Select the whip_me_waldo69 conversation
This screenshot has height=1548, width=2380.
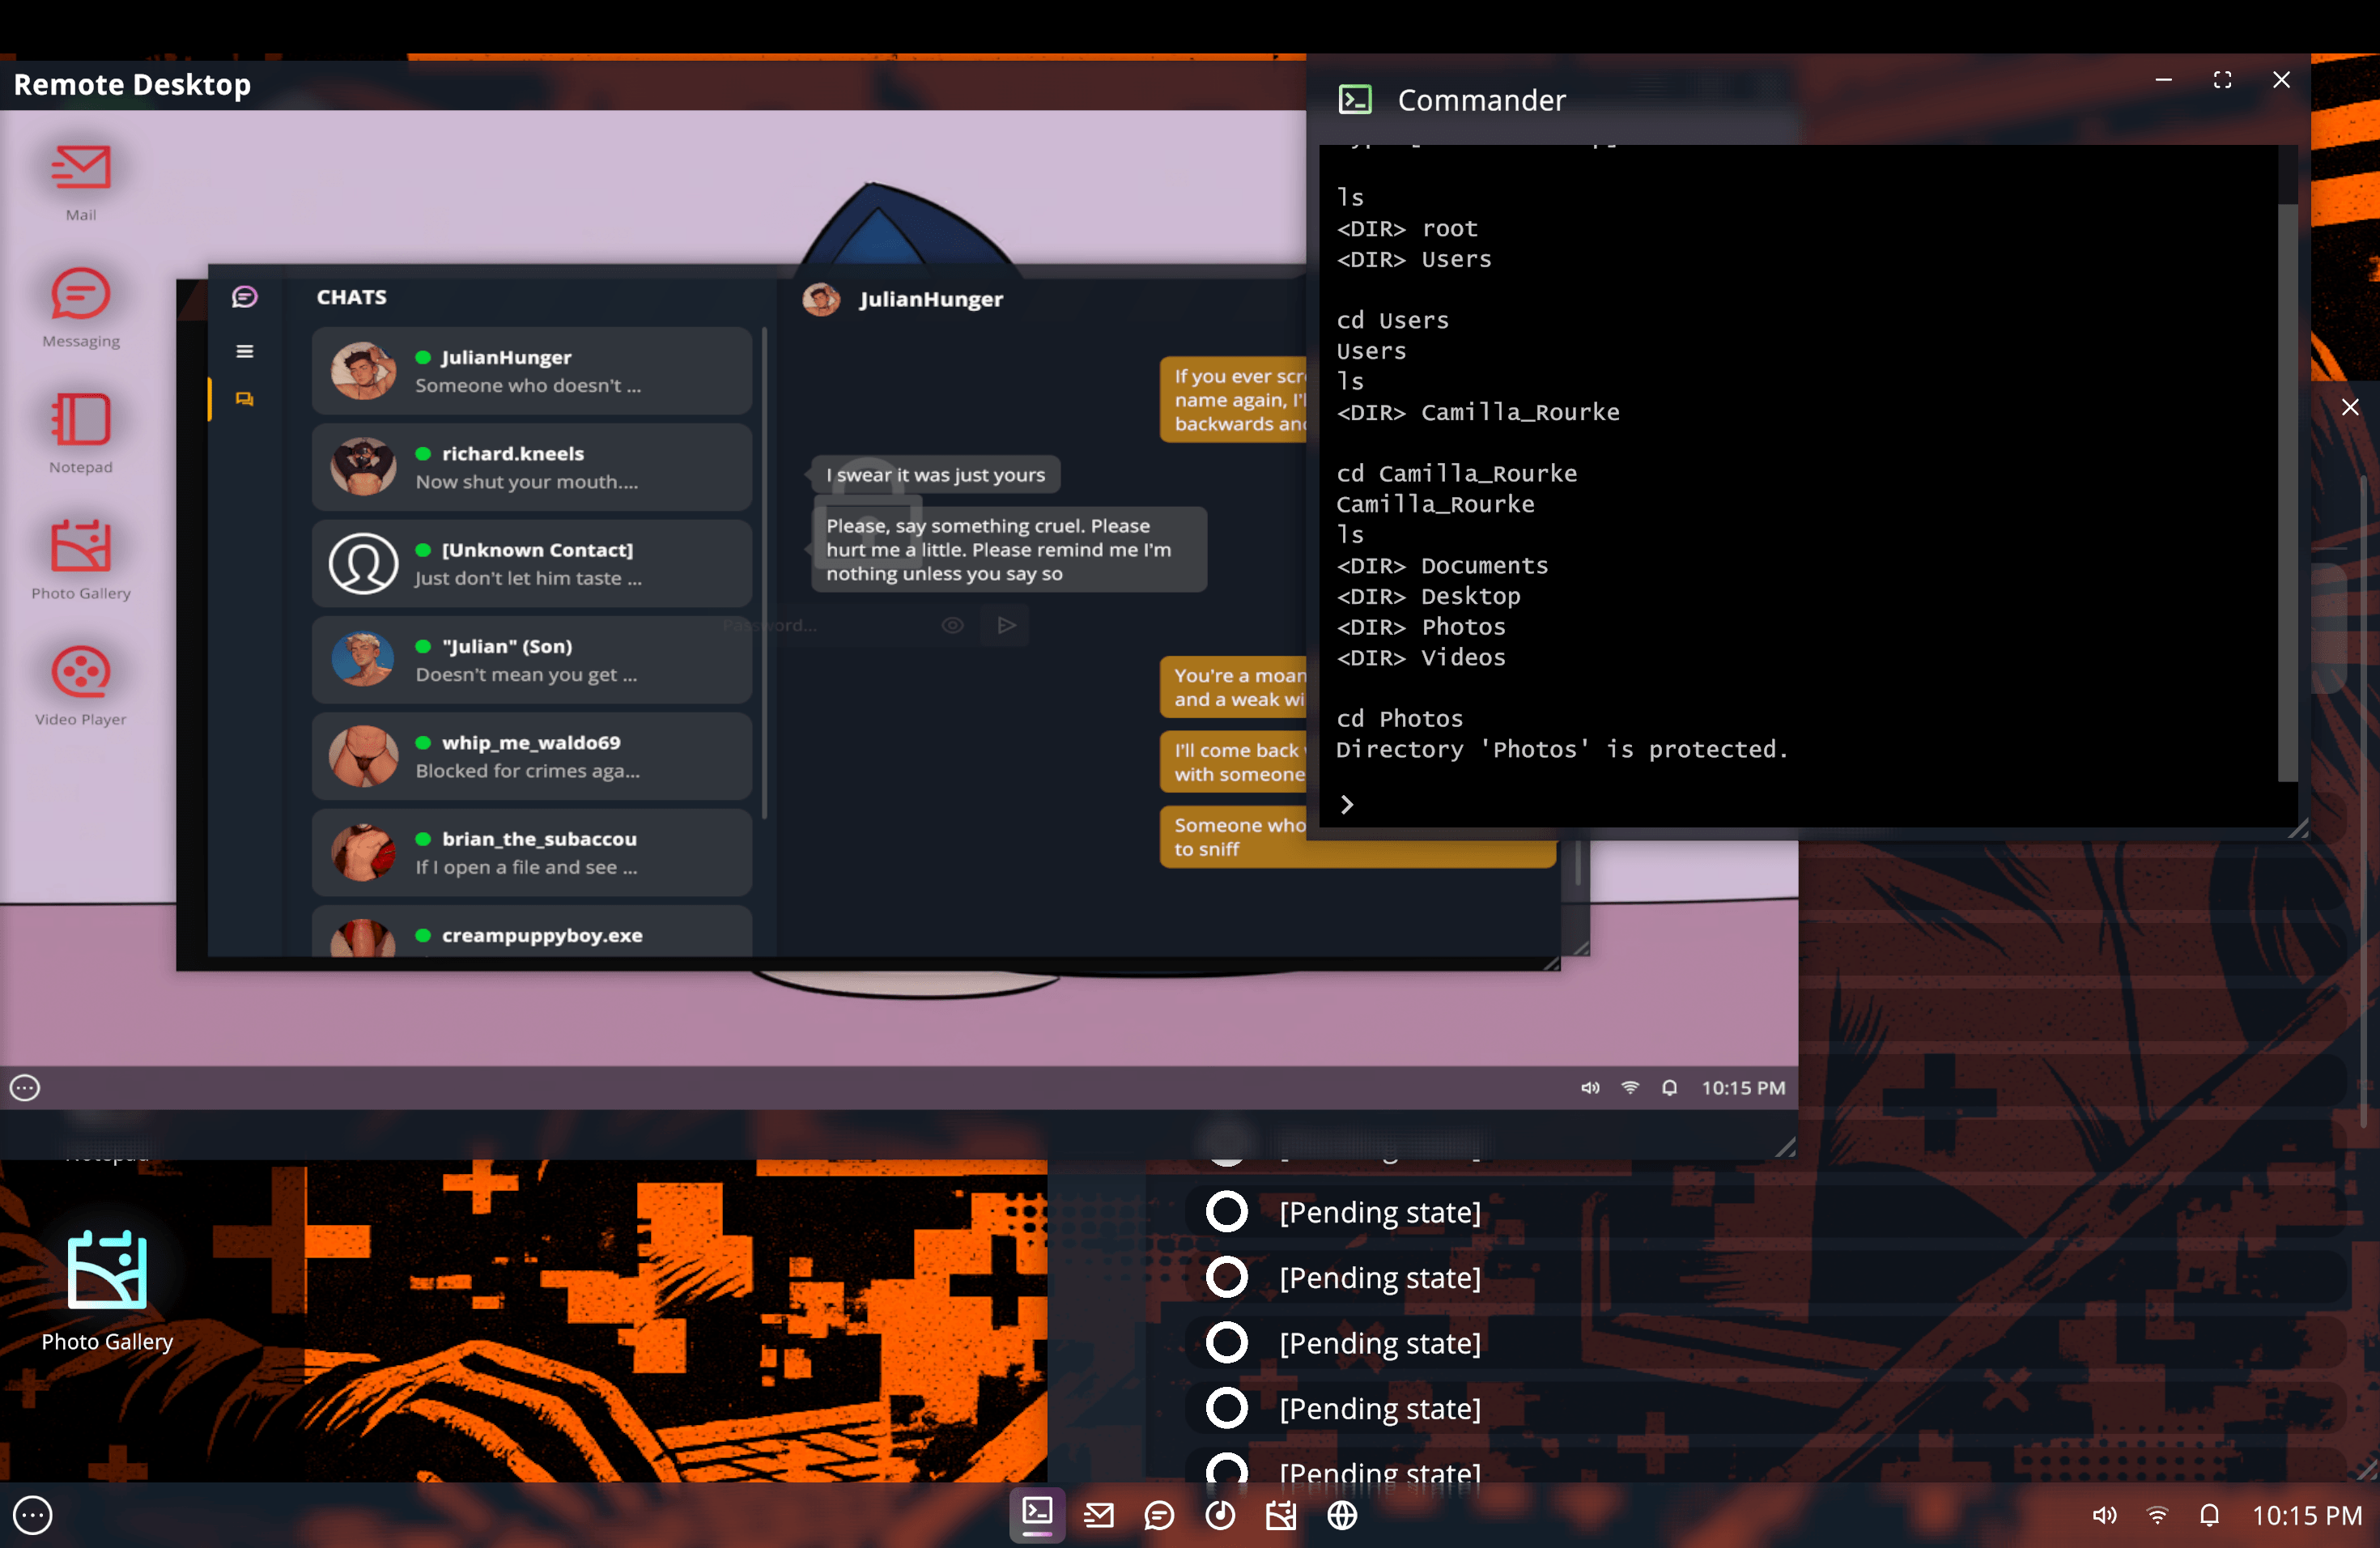[x=532, y=756]
